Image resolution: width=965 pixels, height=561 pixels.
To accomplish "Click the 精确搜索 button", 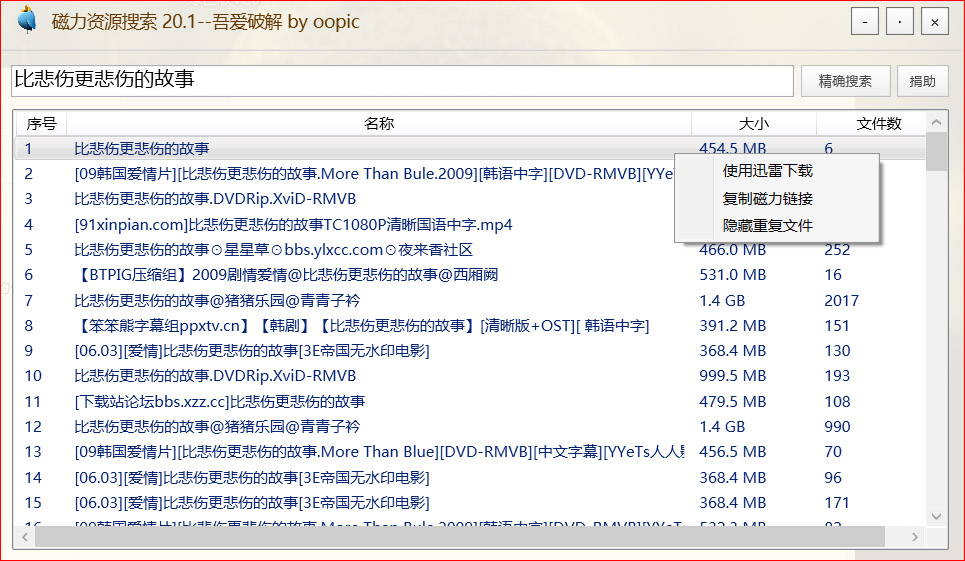I will pyautogui.click(x=845, y=81).
